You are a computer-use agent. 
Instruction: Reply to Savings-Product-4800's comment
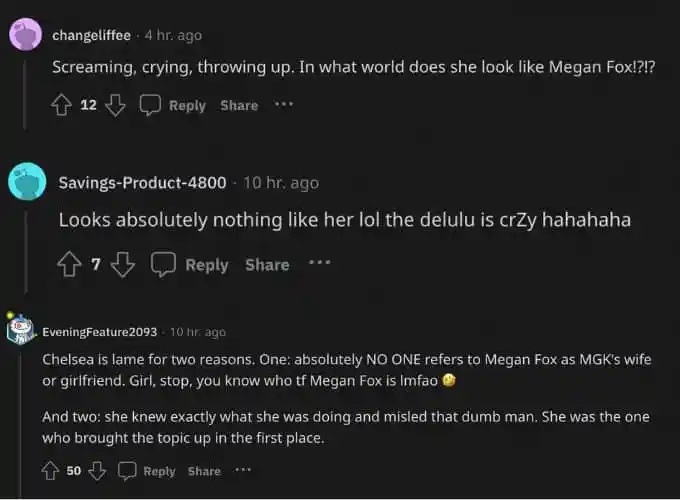[207, 265]
